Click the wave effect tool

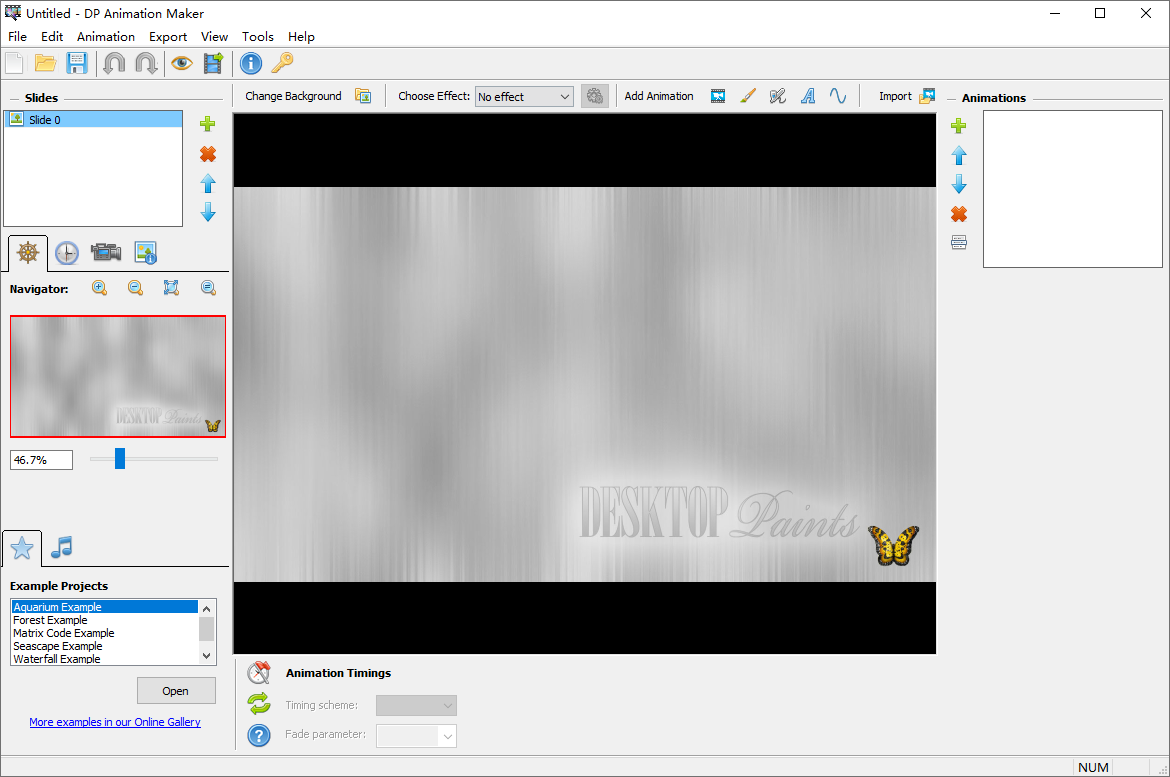pos(838,95)
